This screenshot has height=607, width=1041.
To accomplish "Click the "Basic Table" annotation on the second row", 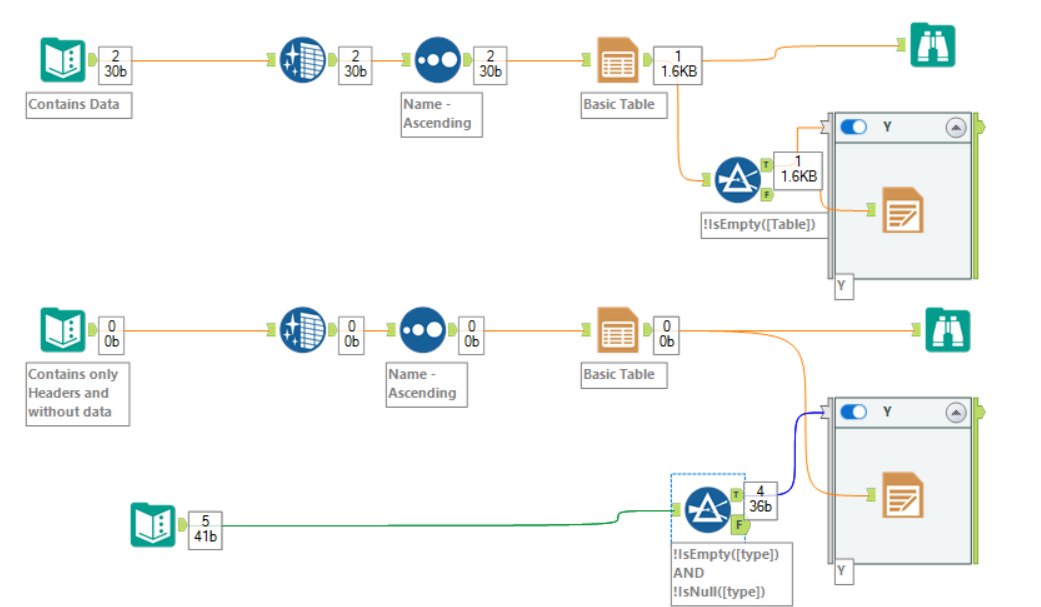I will [x=623, y=375].
